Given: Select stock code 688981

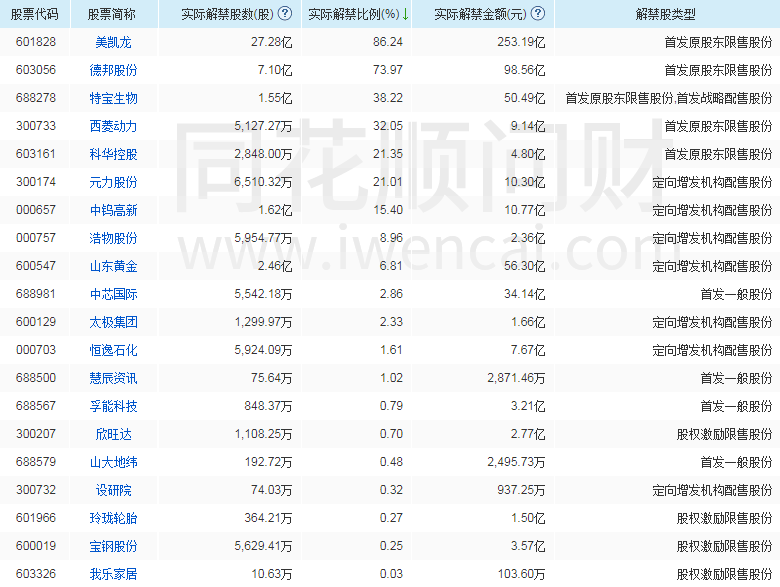Looking at the screenshot, I should pos(36,294).
